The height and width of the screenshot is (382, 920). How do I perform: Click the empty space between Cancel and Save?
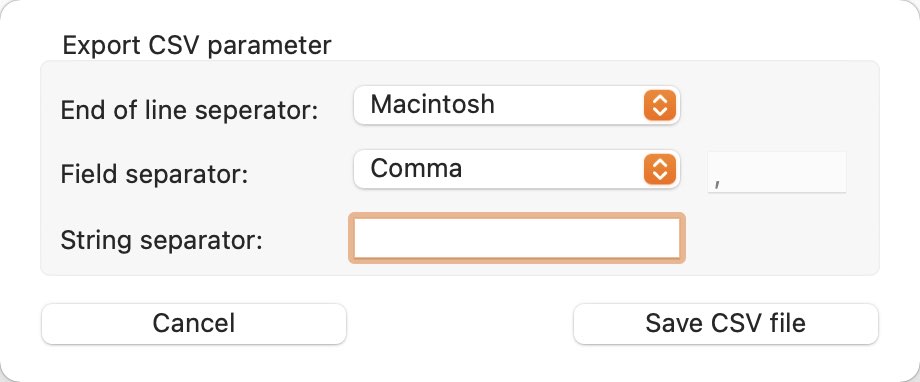click(459, 323)
